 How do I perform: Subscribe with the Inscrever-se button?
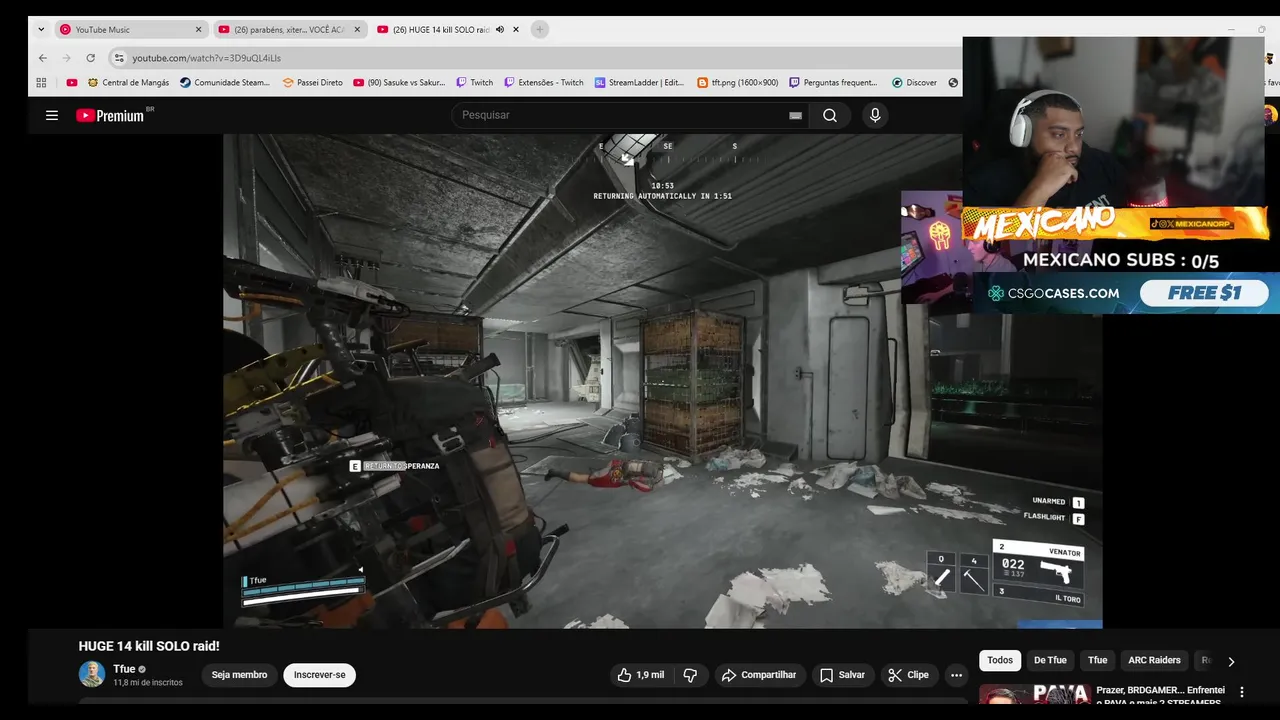coord(320,675)
